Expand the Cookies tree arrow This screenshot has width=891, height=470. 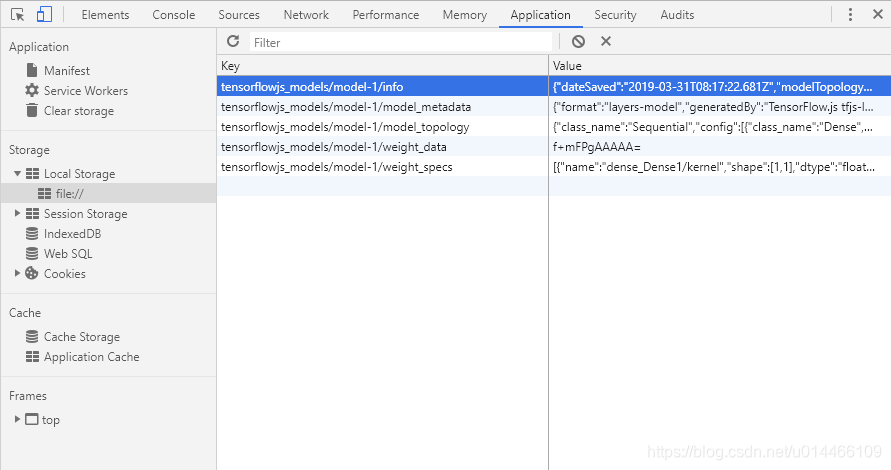(x=17, y=273)
